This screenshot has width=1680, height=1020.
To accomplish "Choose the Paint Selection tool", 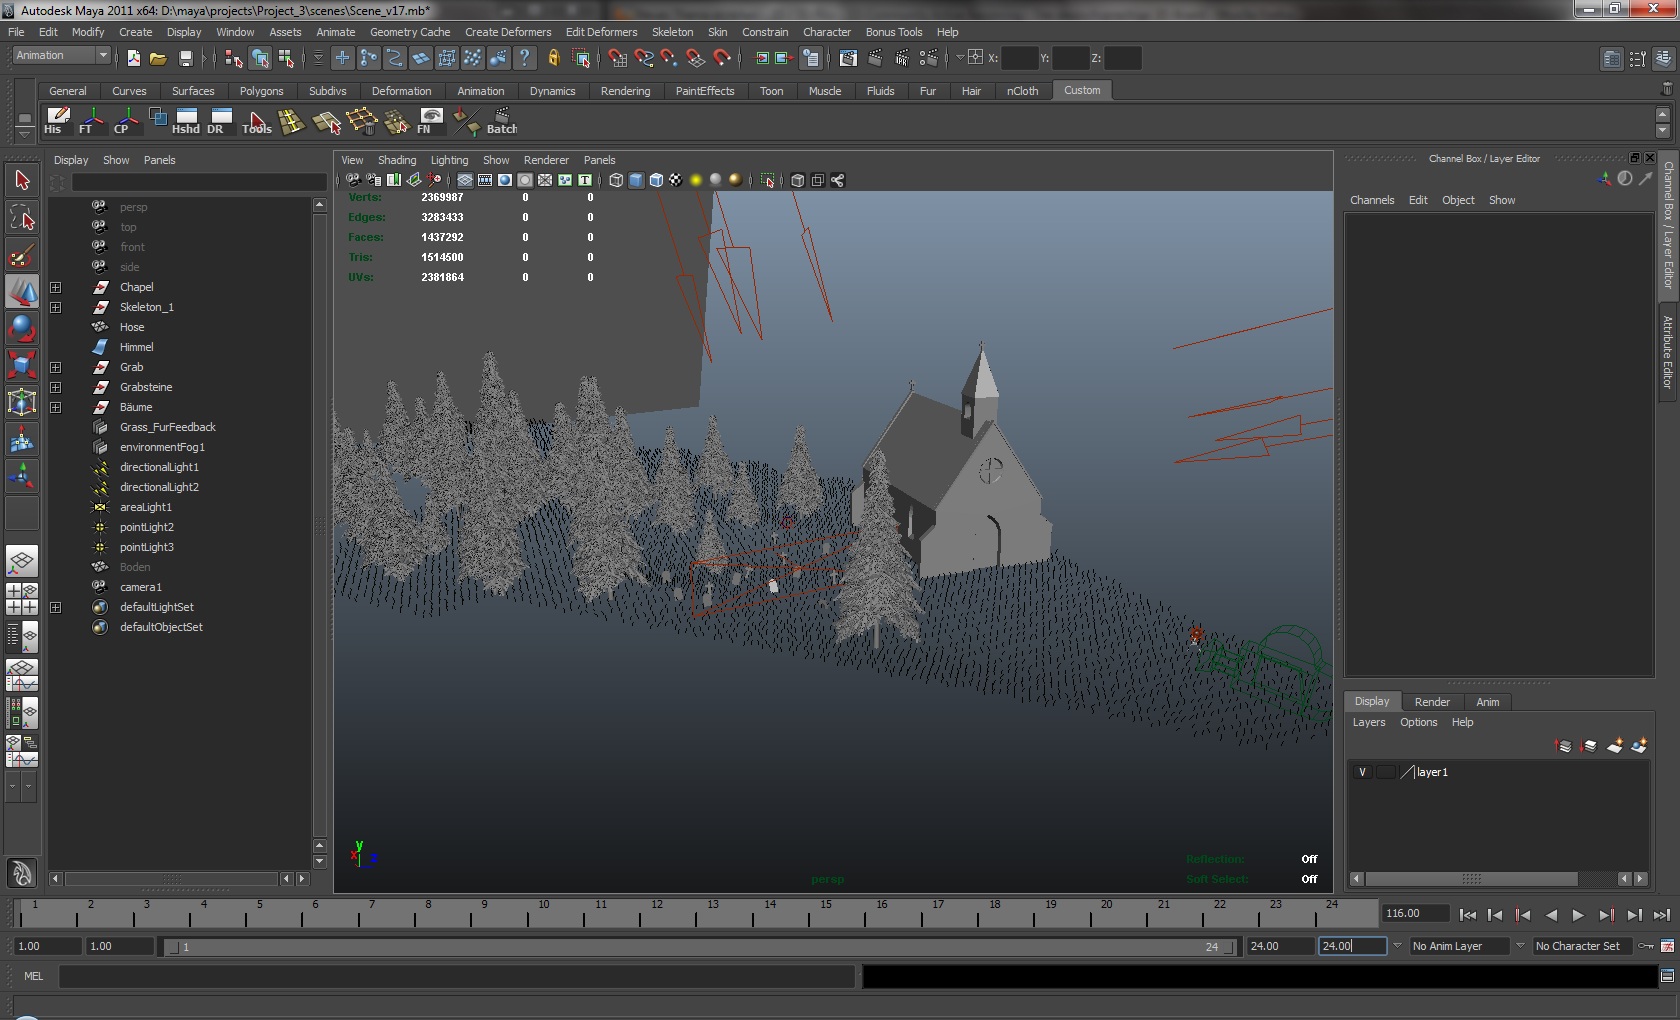I will [22, 254].
